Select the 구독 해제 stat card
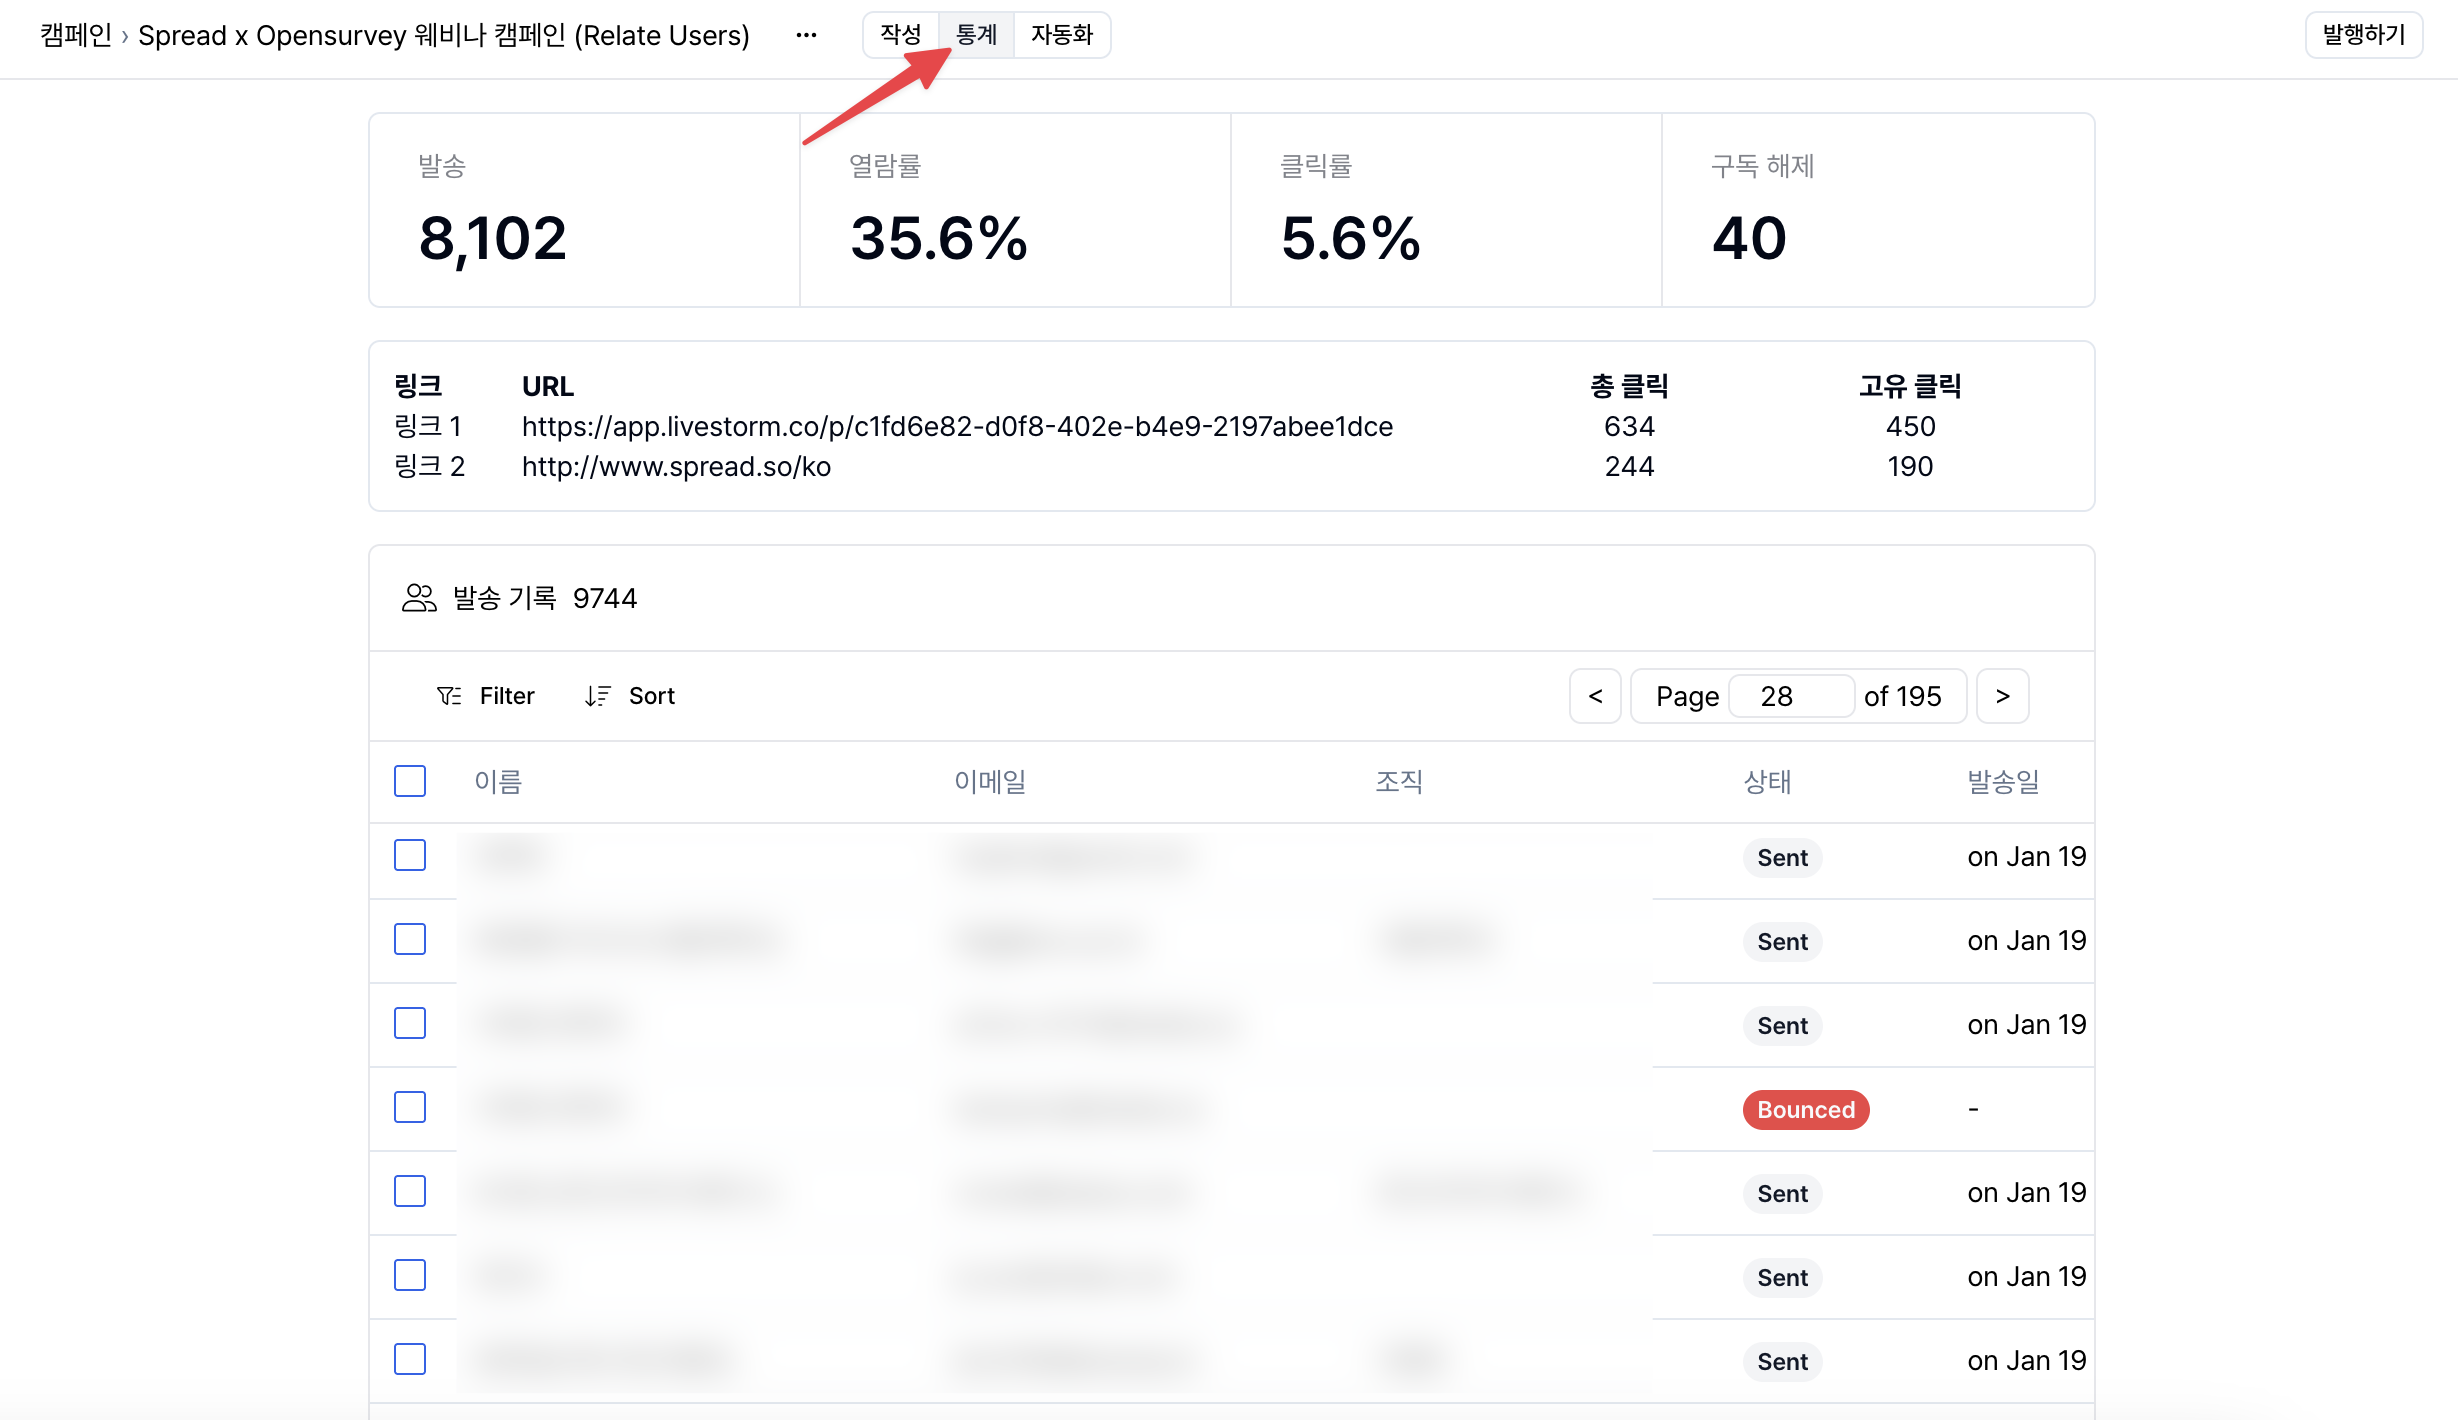The width and height of the screenshot is (2458, 1420). pyautogui.click(x=1877, y=209)
